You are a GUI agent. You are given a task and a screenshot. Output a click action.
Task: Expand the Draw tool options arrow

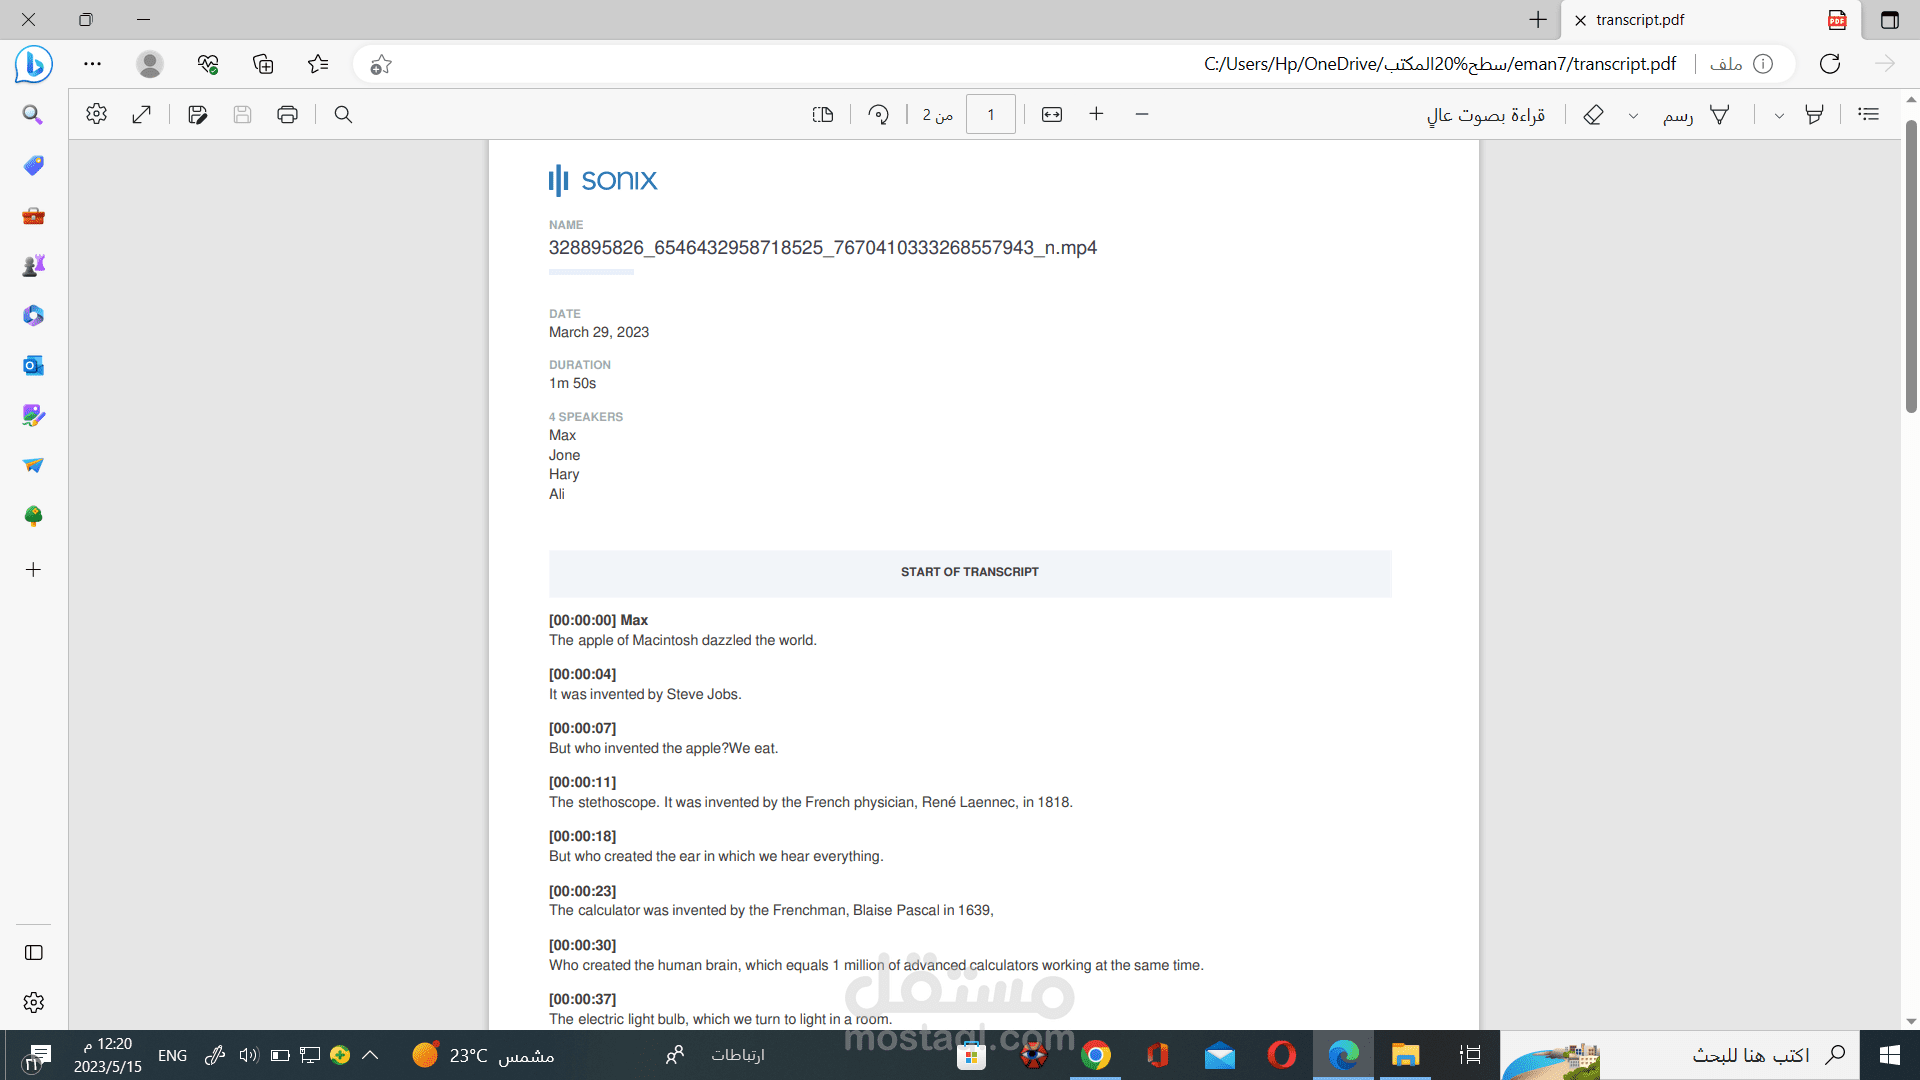pos(1633,116)
